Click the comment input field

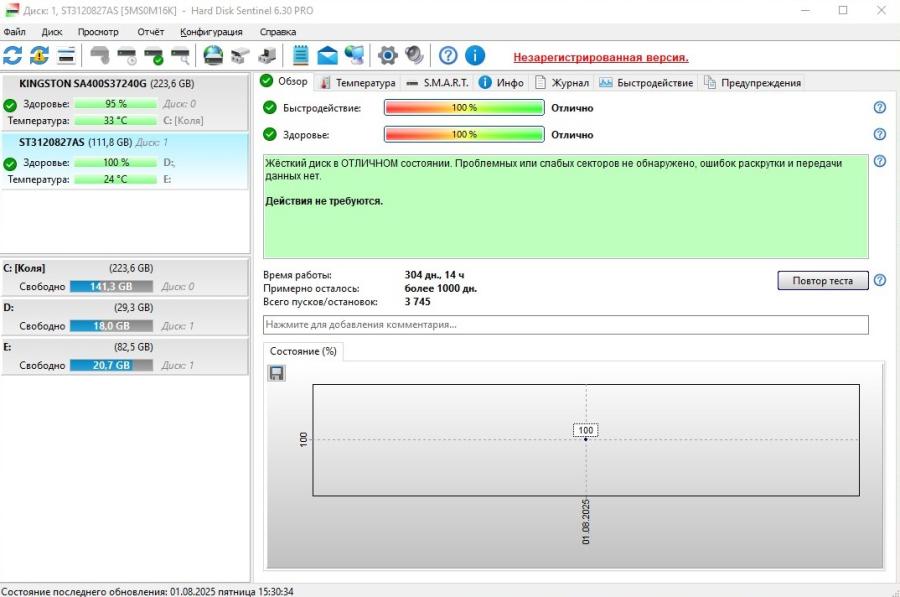[565, 325]
